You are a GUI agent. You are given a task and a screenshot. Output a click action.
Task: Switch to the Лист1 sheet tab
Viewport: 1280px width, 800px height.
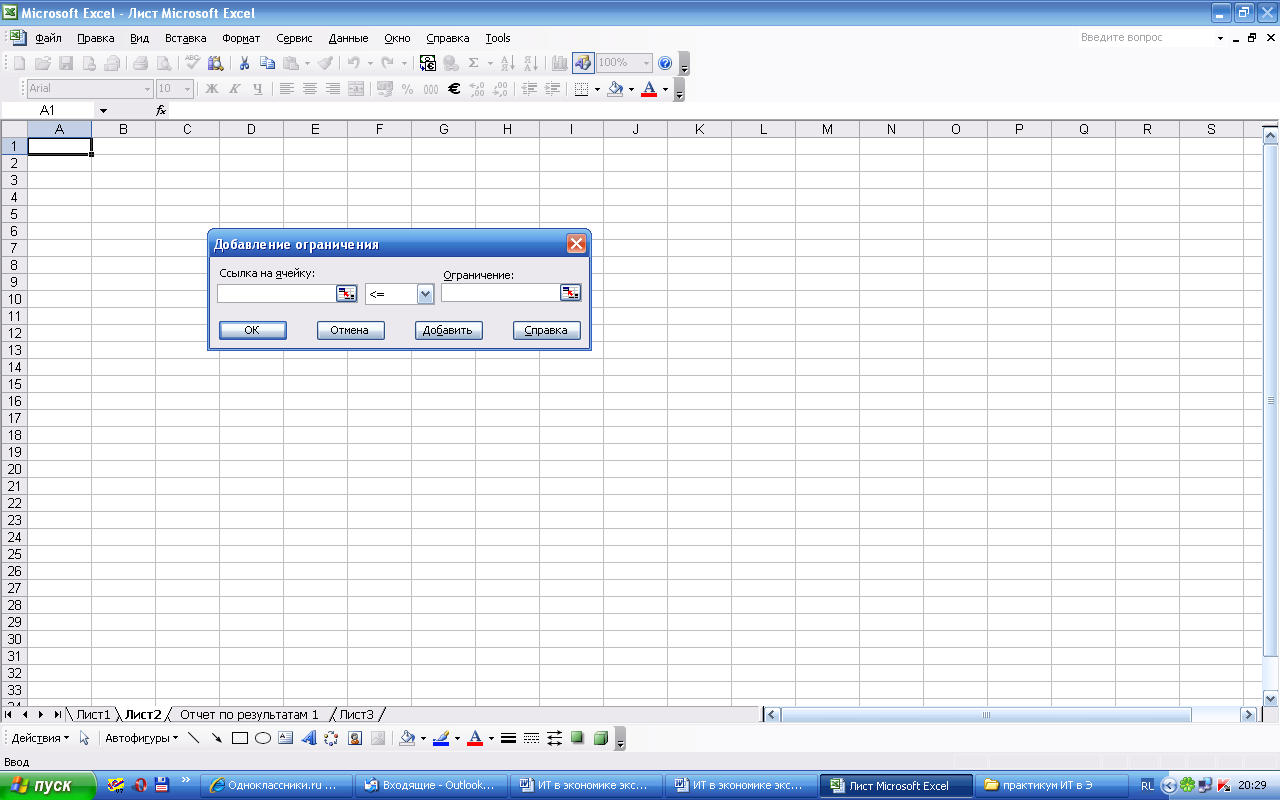pyautogui.click(x=93, y=714)
